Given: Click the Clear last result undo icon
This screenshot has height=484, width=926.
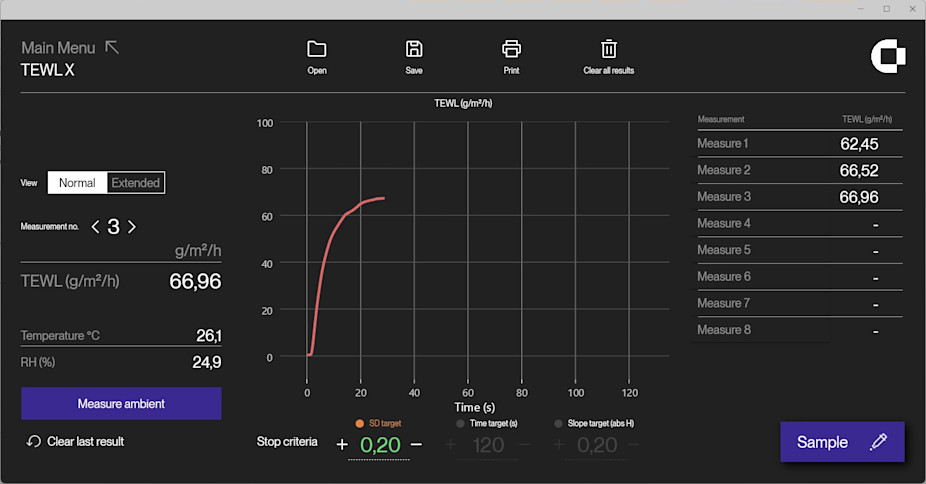Looking at the screenshot, I should click(34, 441).
